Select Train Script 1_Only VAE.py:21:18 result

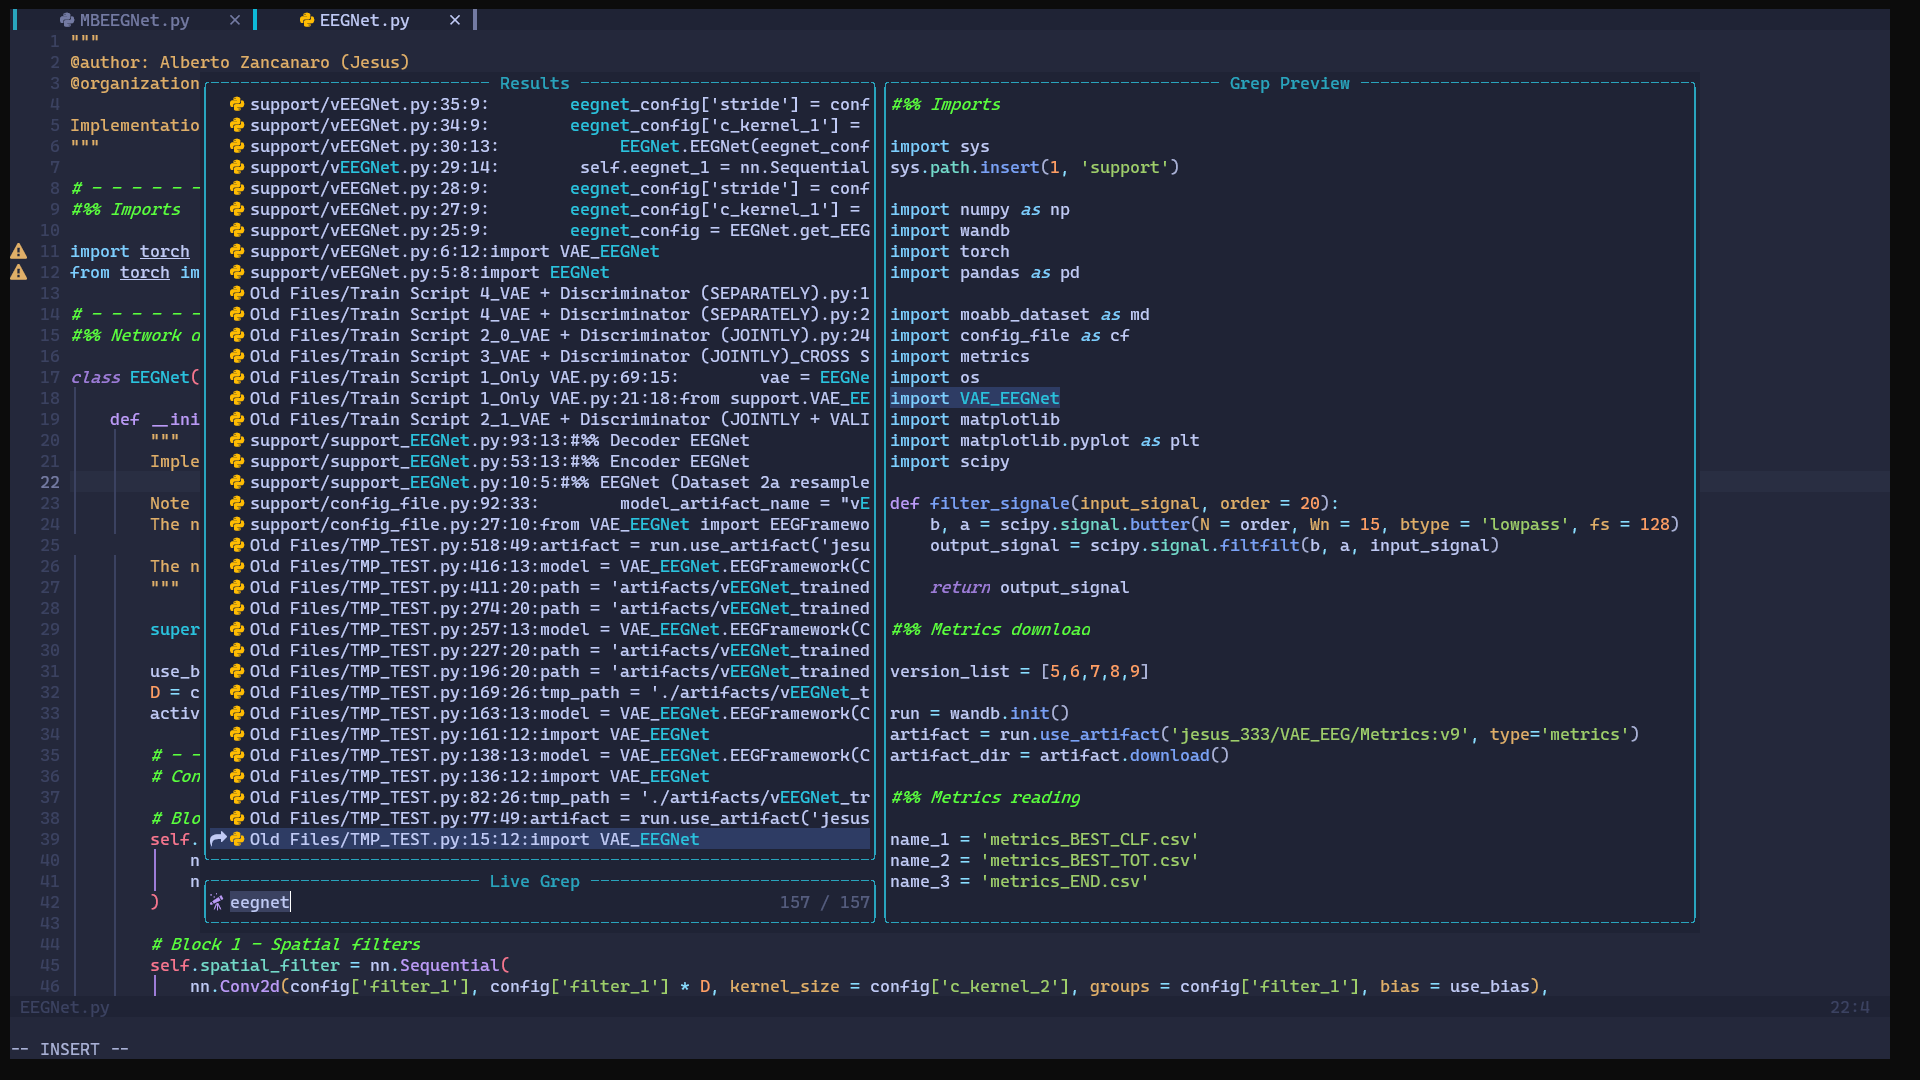click(540, 398)
